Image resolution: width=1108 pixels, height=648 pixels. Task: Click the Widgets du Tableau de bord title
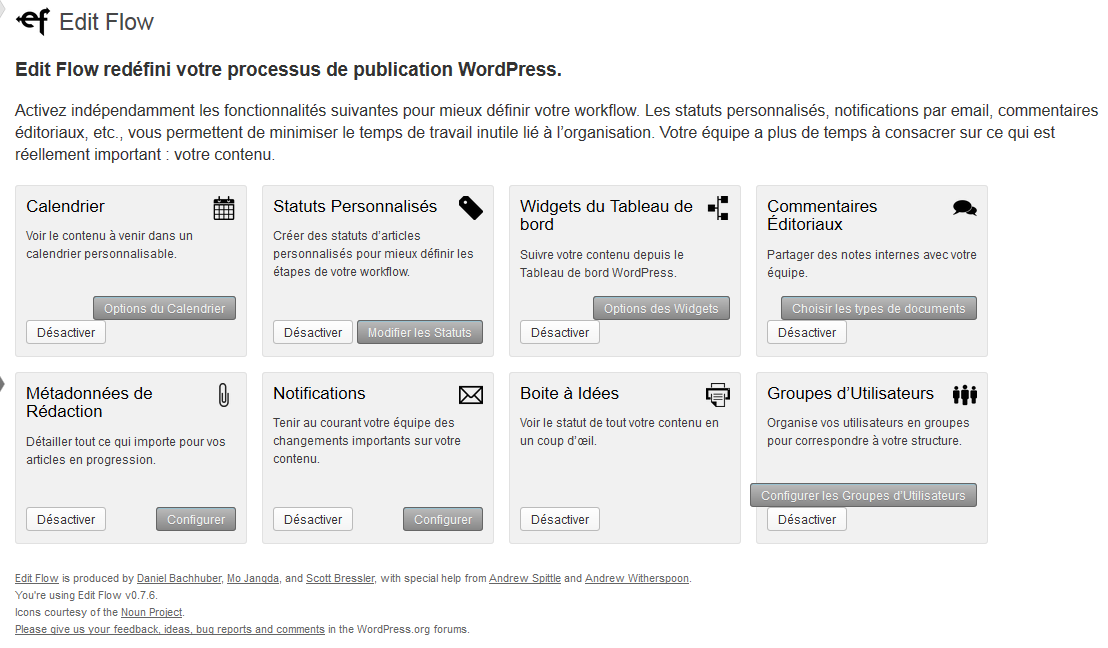606,216
